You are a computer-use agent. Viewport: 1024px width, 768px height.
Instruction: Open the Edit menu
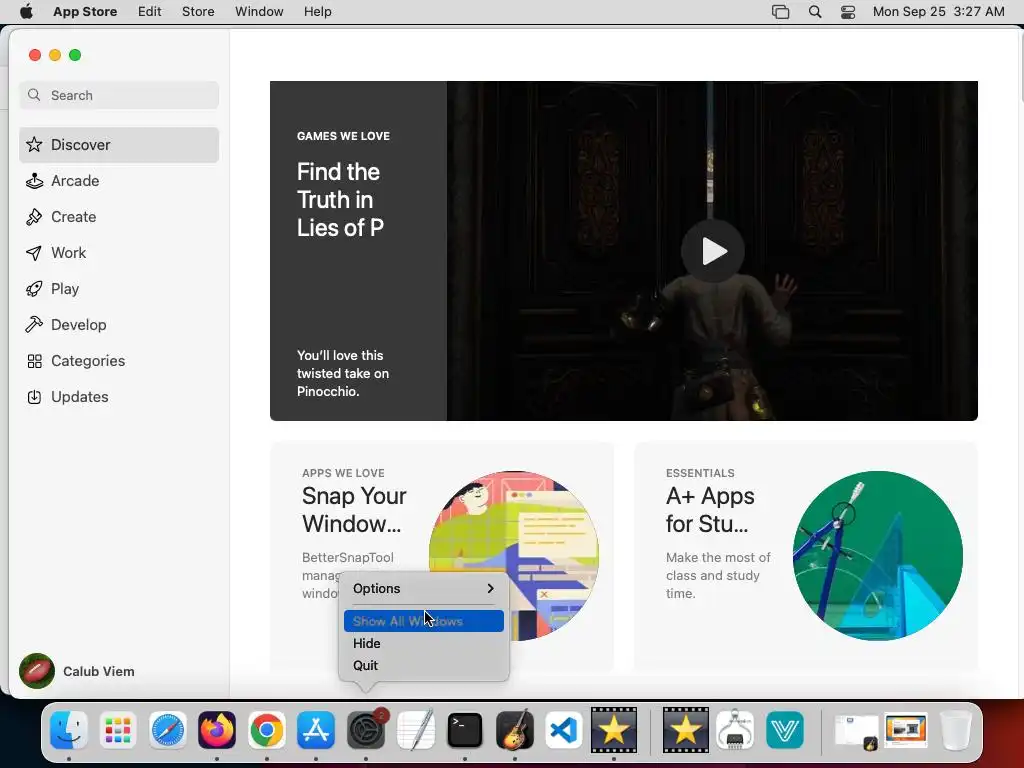pos(150,12)
